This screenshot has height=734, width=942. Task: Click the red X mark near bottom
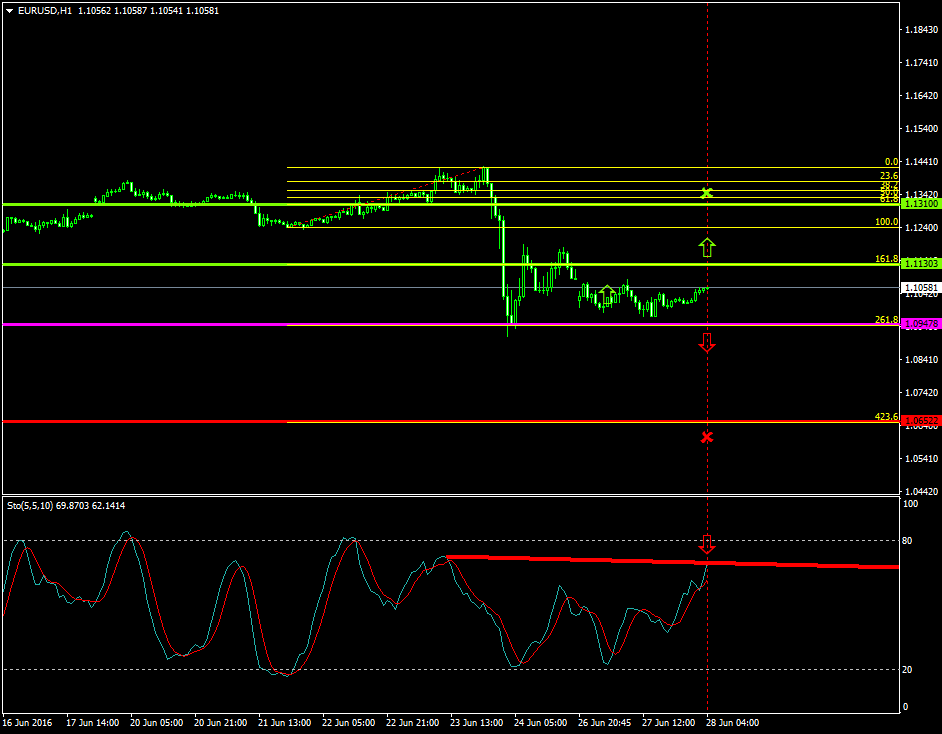pos(707,437)
